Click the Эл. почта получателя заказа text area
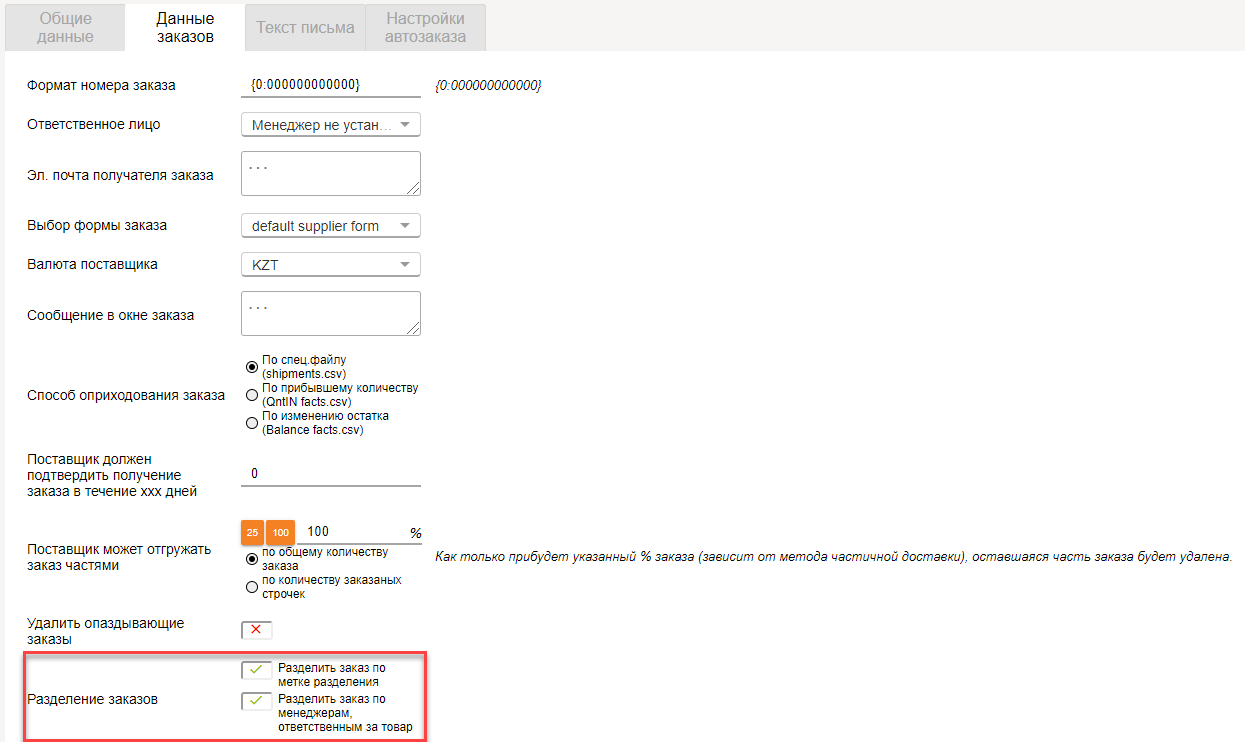The width and height of the screenshot is (1245, 742). click(x=330, y=174)
